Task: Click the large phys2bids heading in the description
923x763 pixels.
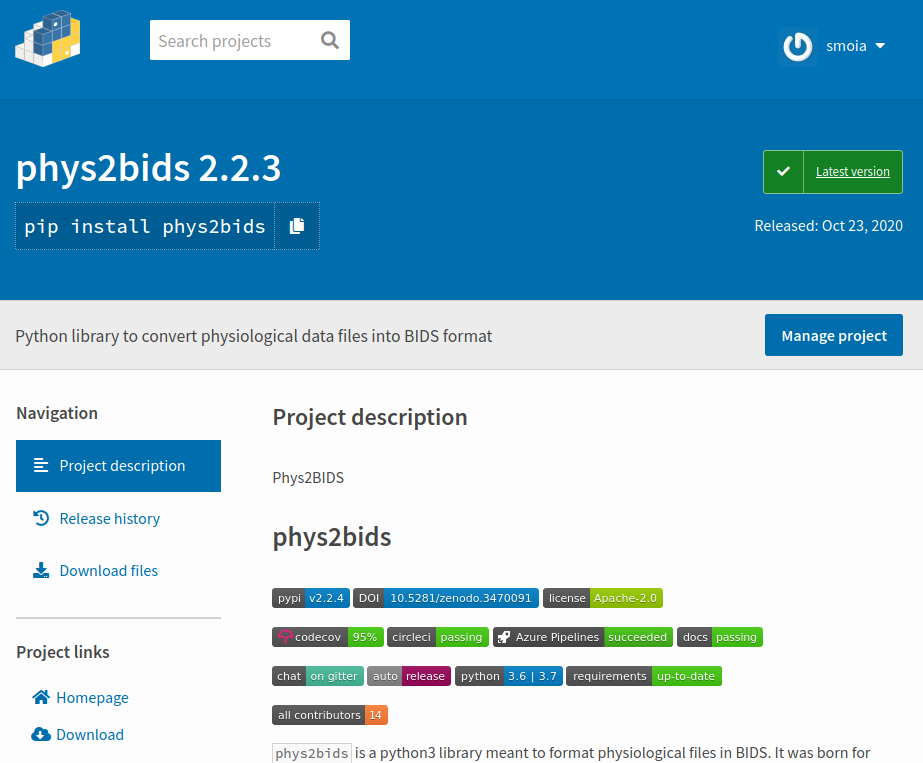Action: pos(332,538)
